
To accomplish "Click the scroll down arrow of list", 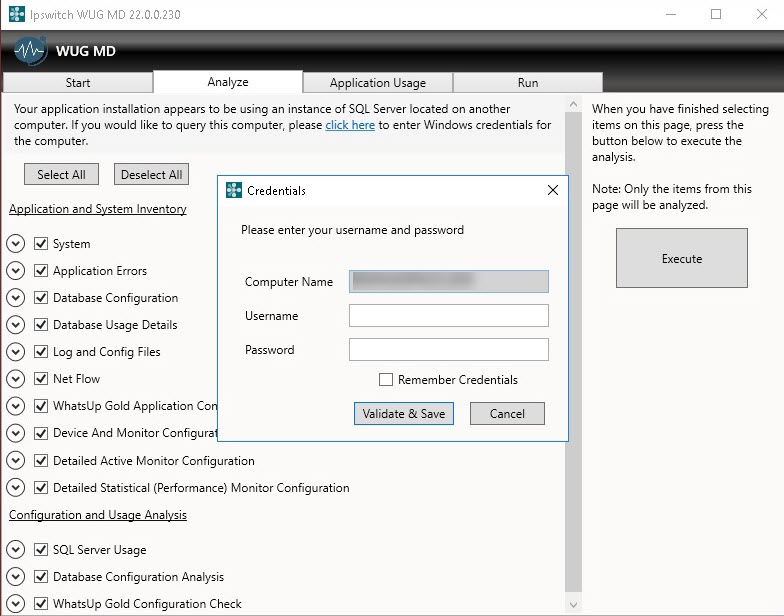I will 573,605.
